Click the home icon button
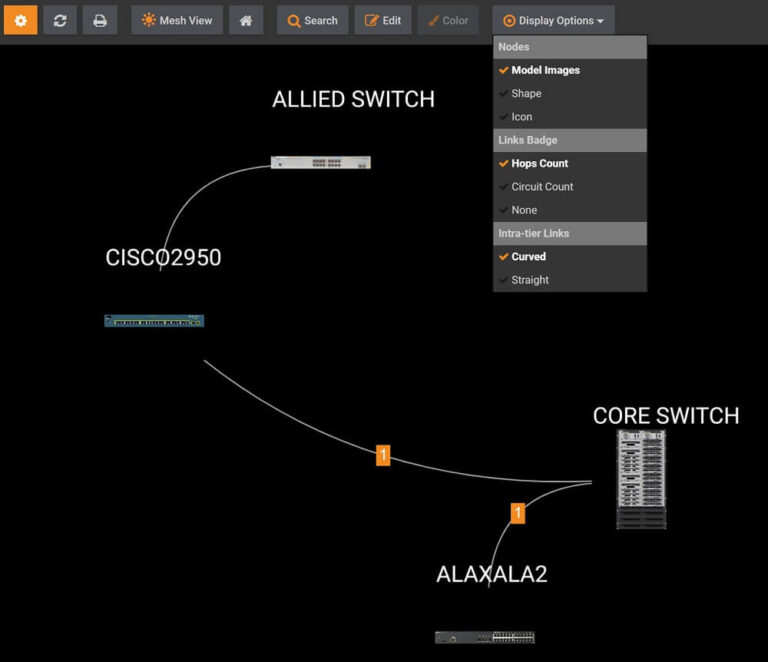The width and height of the screenshot is (768, 662). (x=246, y=20)
